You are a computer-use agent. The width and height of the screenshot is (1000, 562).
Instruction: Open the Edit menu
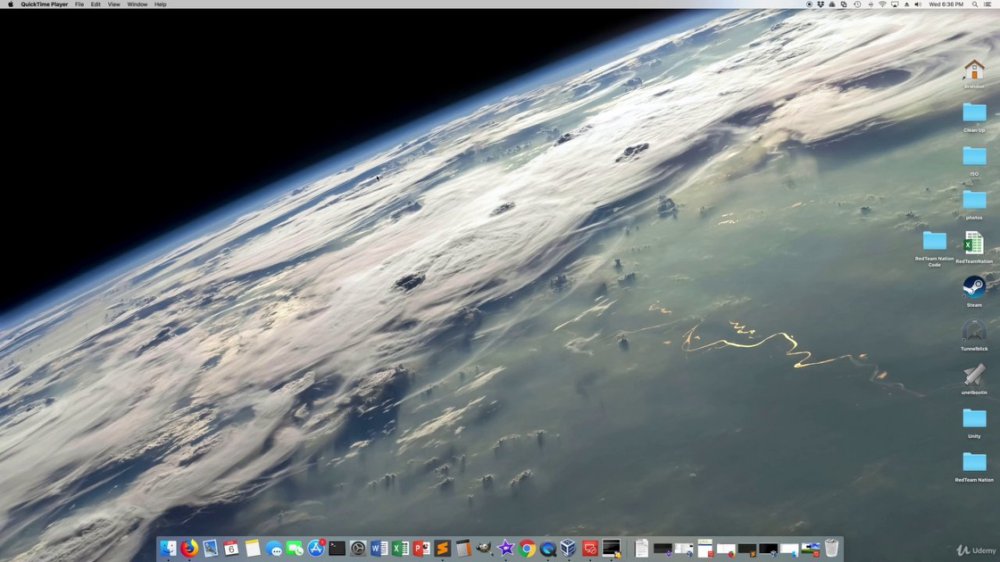pyautogui.click(x=96, y=4)
